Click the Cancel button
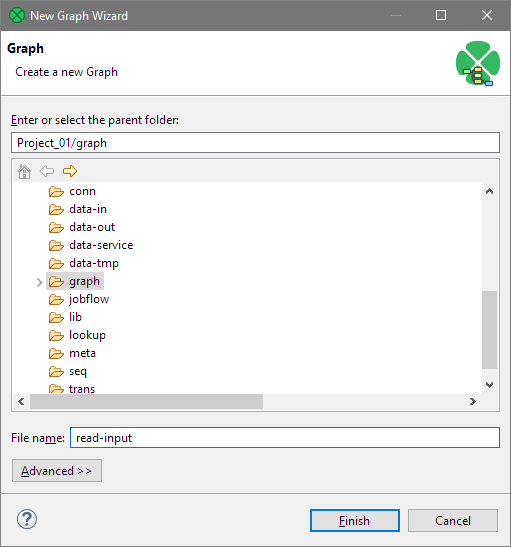Image resolution: width=511 pixels, height=547 pixels. pyautogui.click(x=453, y=520)
